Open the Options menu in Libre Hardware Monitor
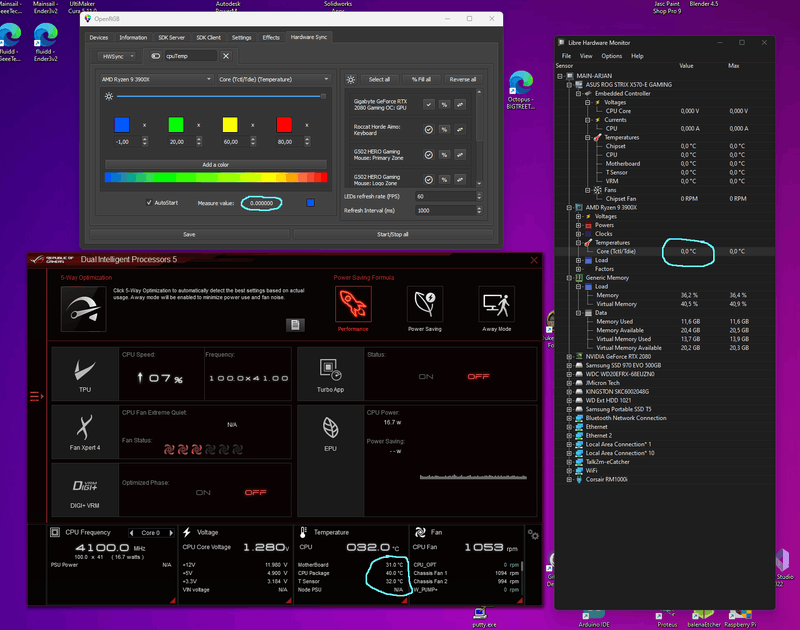Screen dimensions: 800x630 (x=611, y=56)
